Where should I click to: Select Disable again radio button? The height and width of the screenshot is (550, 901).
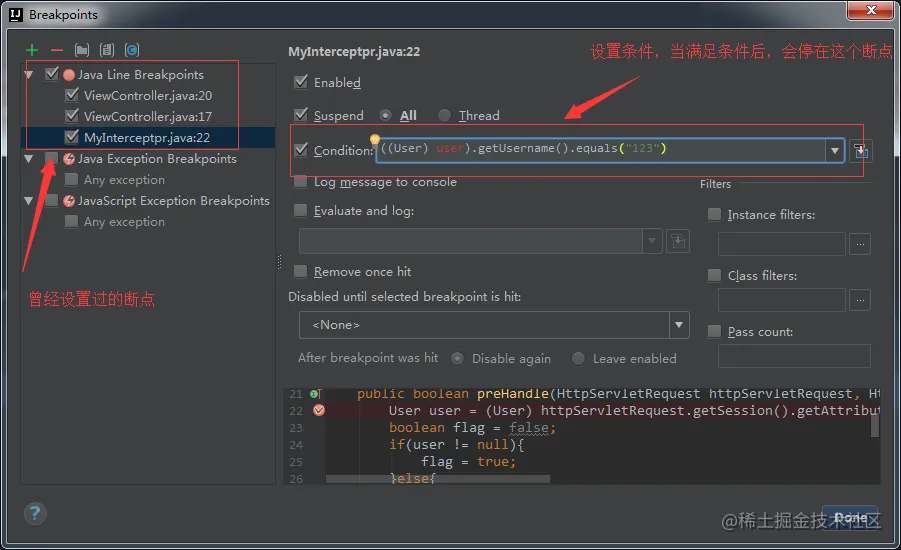click(x=457, y=359)
